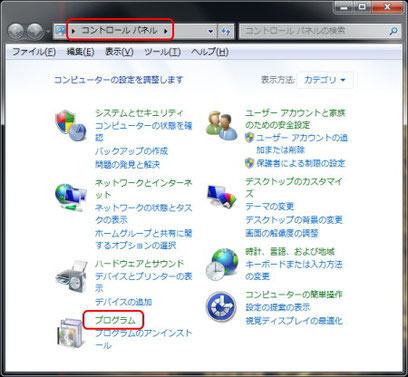This screenshot has width=408, height=377.
Task: Click ユーザー アカウントの追加または削除 link
Action: (x=302, y=144)
